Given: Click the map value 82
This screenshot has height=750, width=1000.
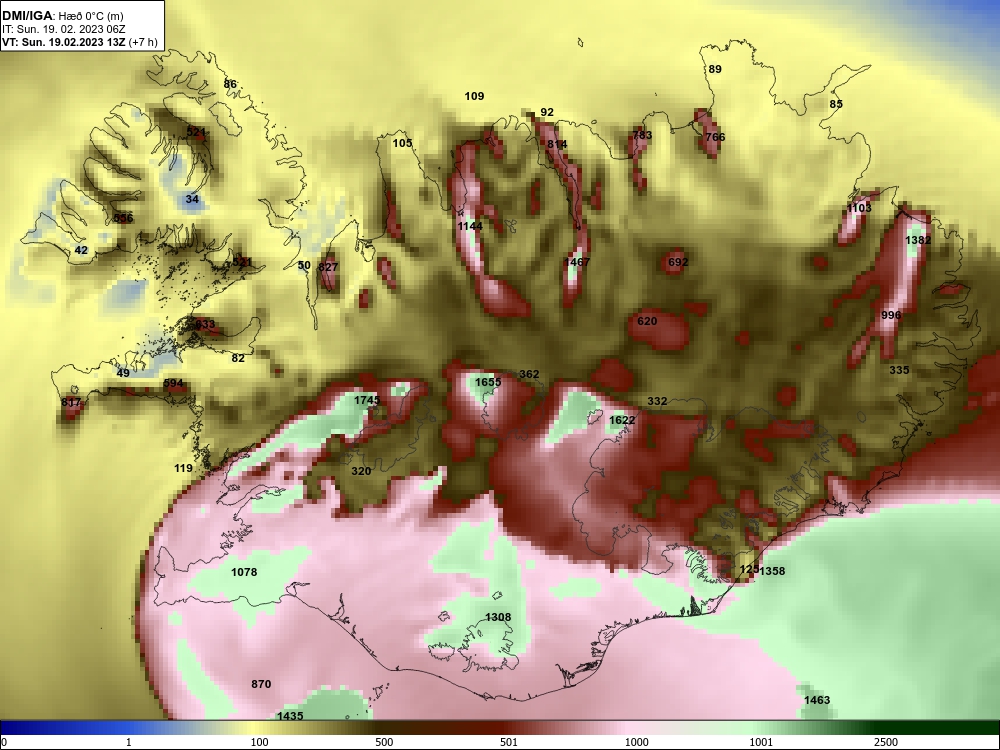Looking at the screenshot, I should [x=238, y=358].
